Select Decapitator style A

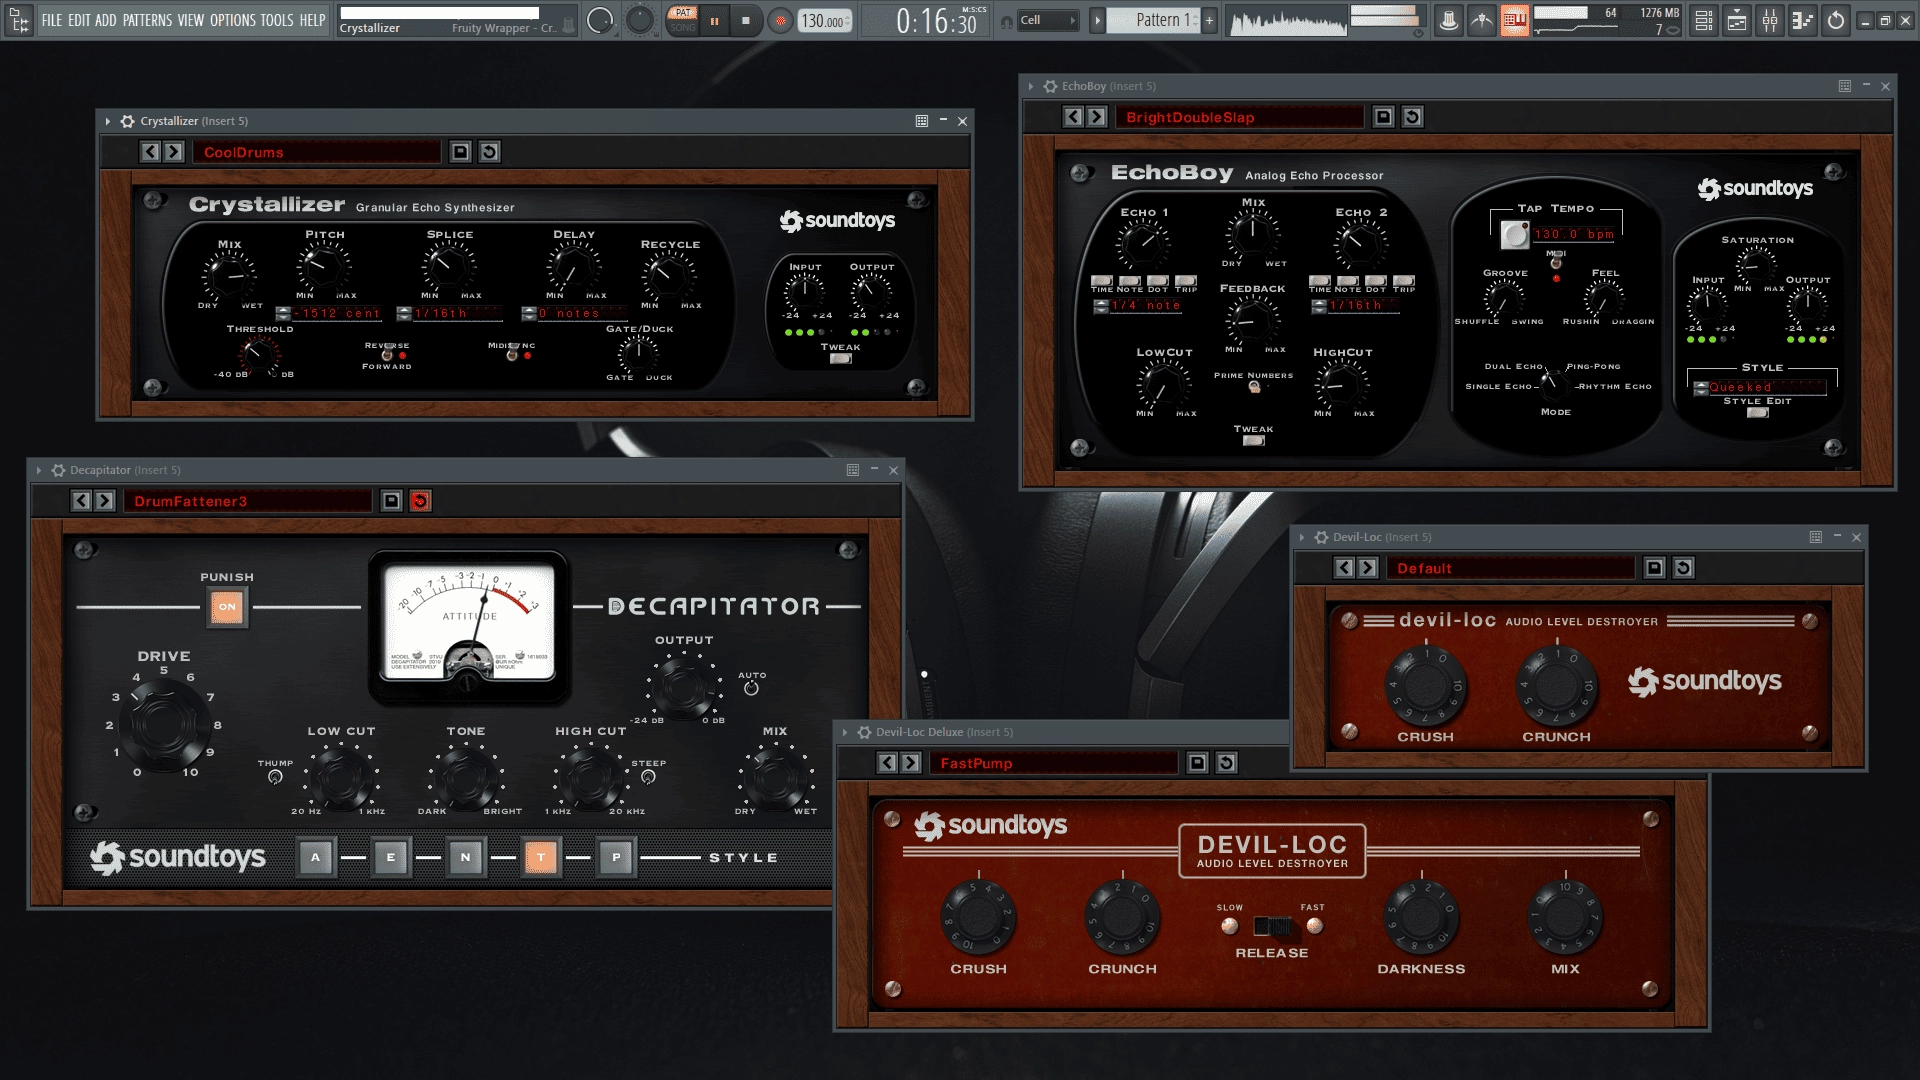[316, 857]
